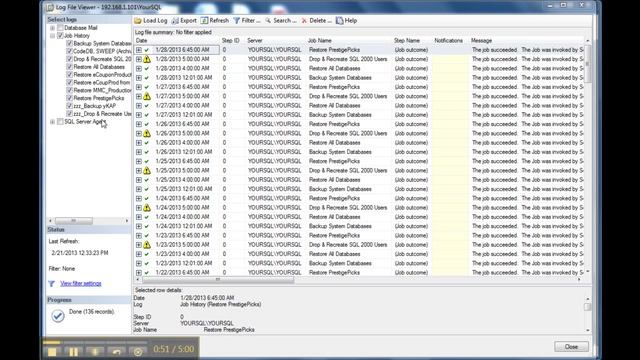Click warning icon on 1/23/2013 5:00:00 AM row
This screenshot has width=640, height=360.
point(147,244)
